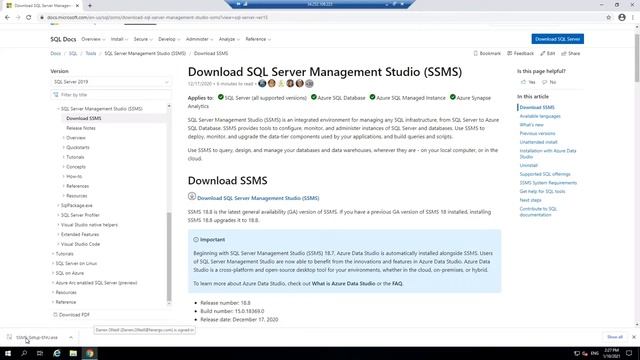
Task: Open the Administer menu in SQL Docs
Action: (x=199, y=39)
